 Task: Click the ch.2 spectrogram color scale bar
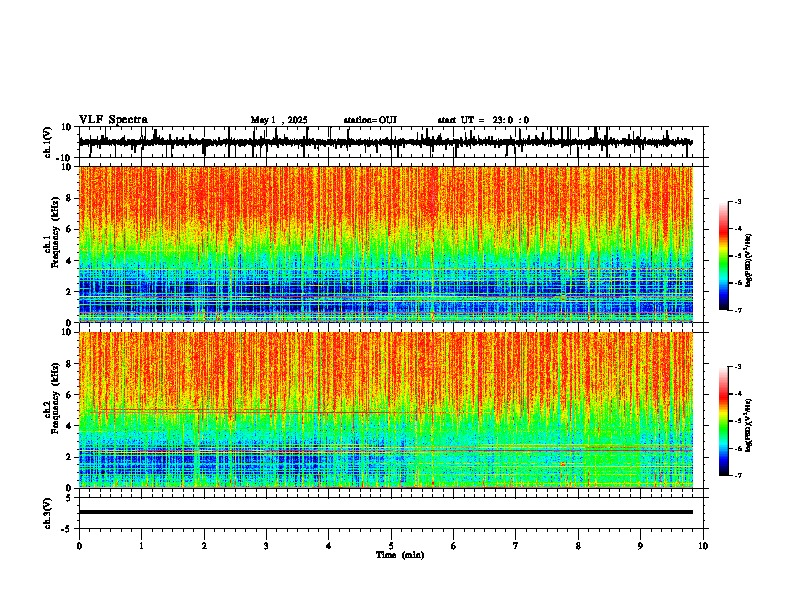tap(723, 421)
